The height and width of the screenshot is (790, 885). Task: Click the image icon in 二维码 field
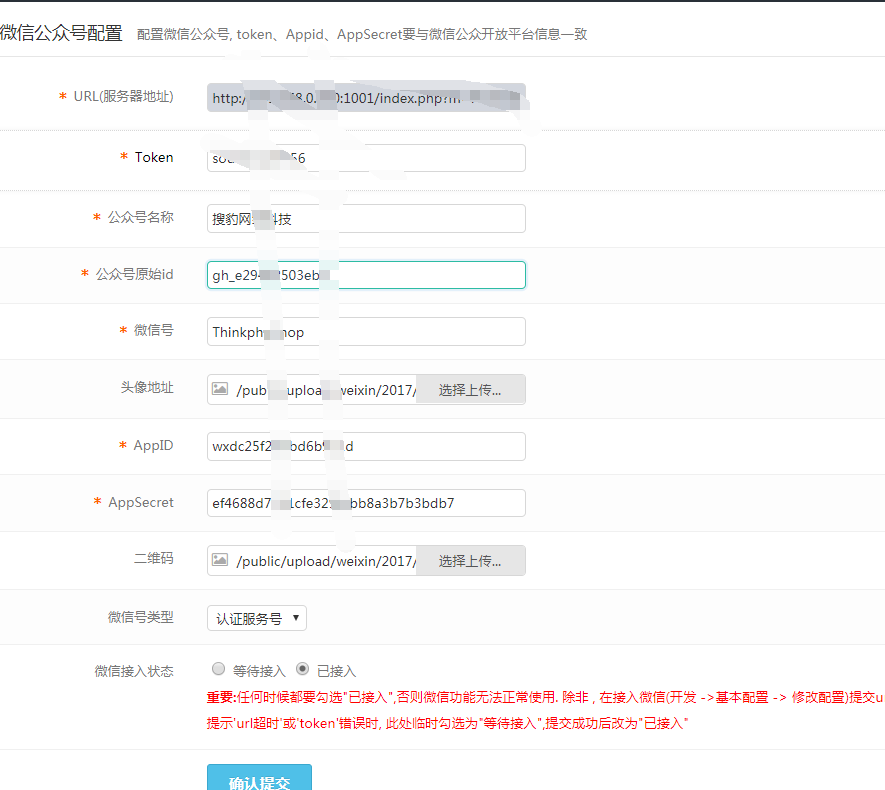point(220,560)
